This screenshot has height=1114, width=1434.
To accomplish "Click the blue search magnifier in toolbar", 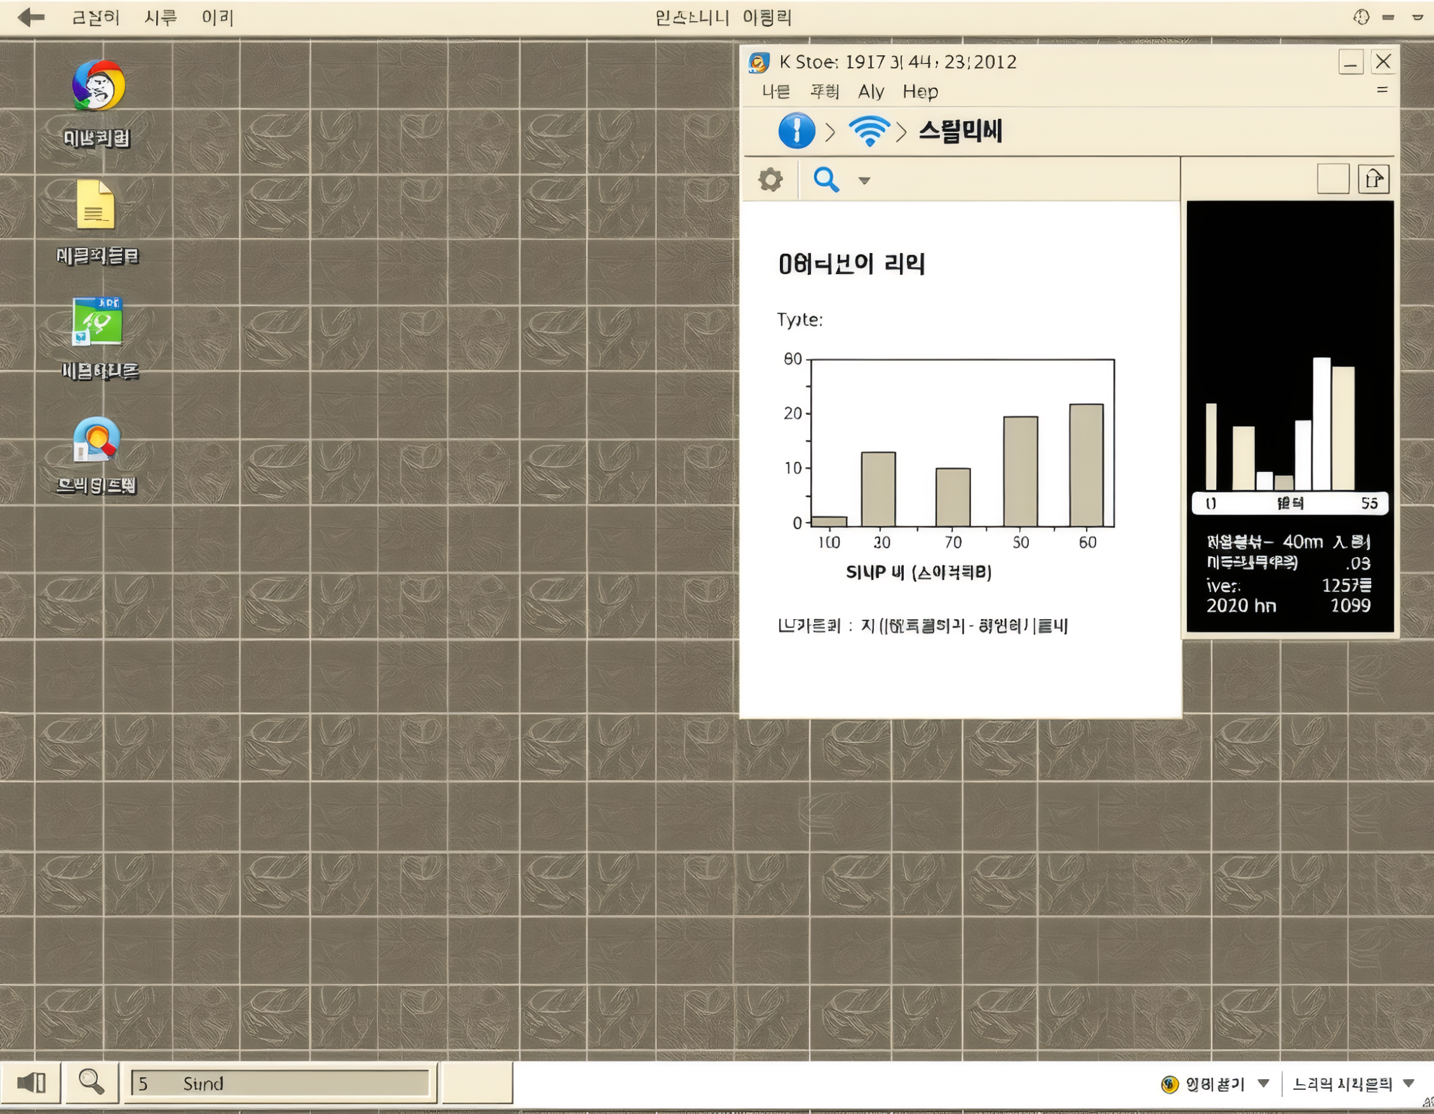I will click(x=826, y=180).
